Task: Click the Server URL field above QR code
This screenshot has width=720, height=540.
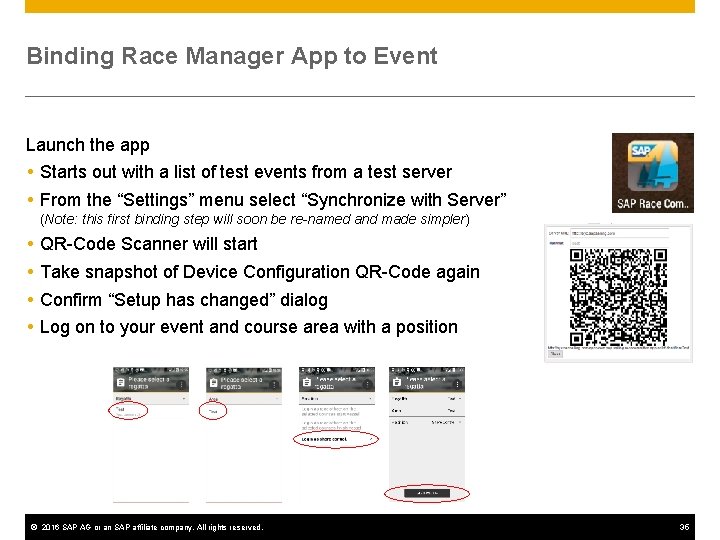Action: point(619,233)
